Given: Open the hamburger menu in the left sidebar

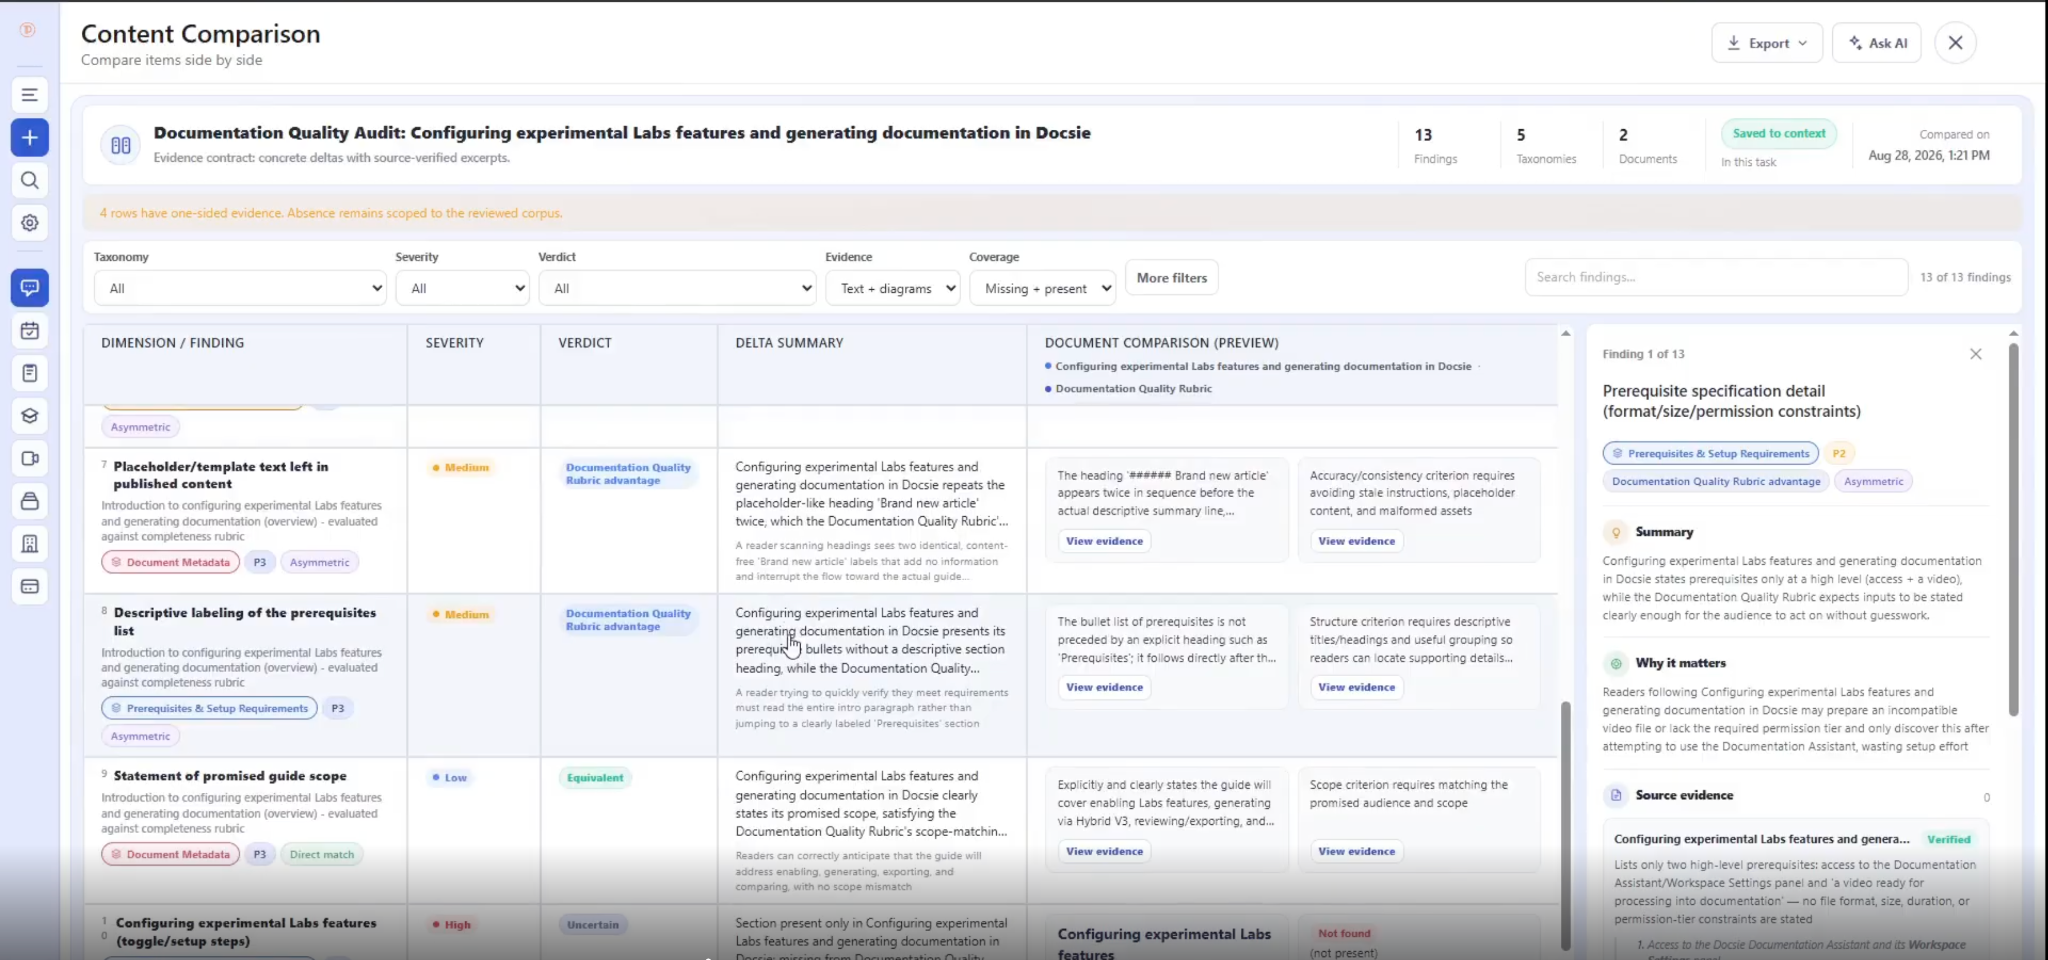Looking at the screenshot, I should (30, 95).
